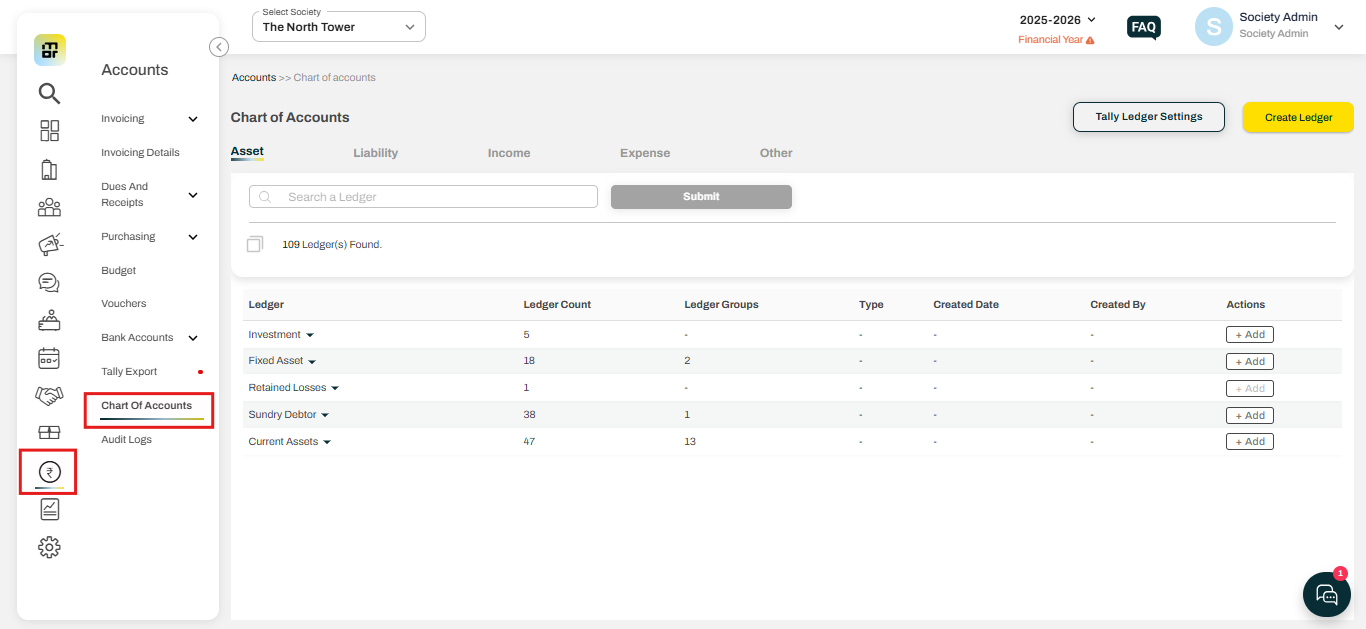Switch to the Asset tab
1366x629 pixels.
(247, 152)
